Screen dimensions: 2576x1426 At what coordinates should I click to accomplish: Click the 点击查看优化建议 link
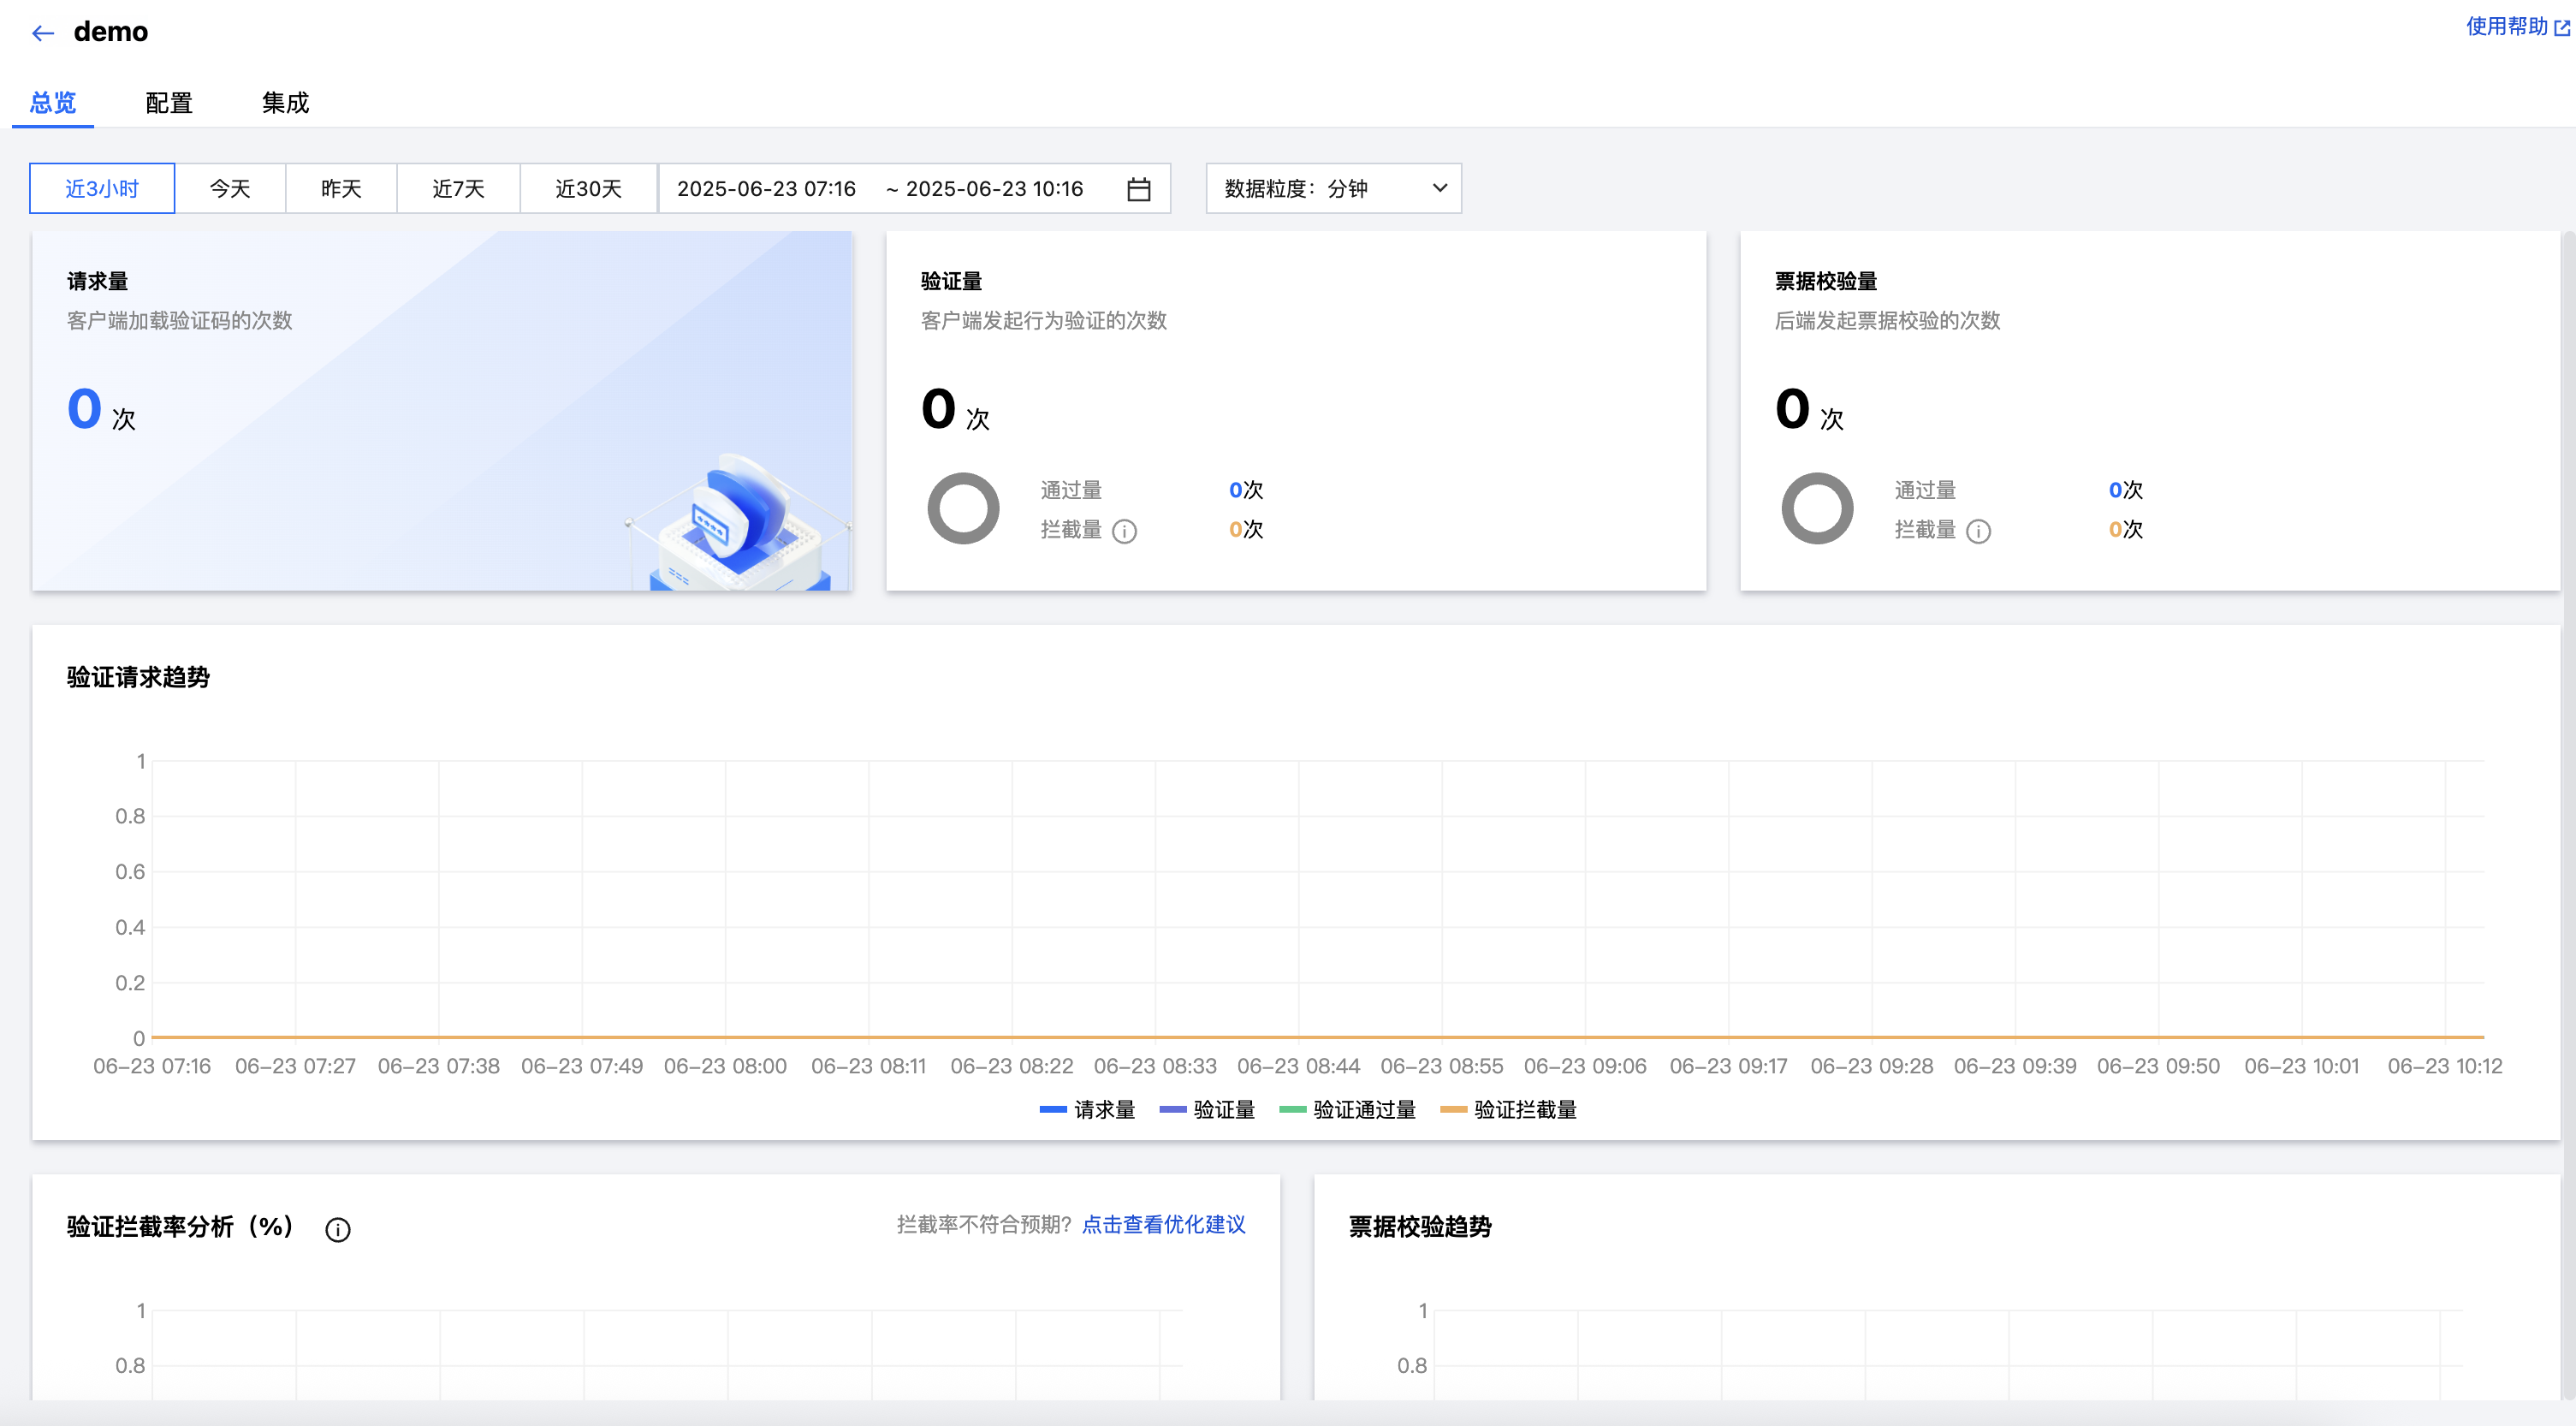click(1163, 1224)
